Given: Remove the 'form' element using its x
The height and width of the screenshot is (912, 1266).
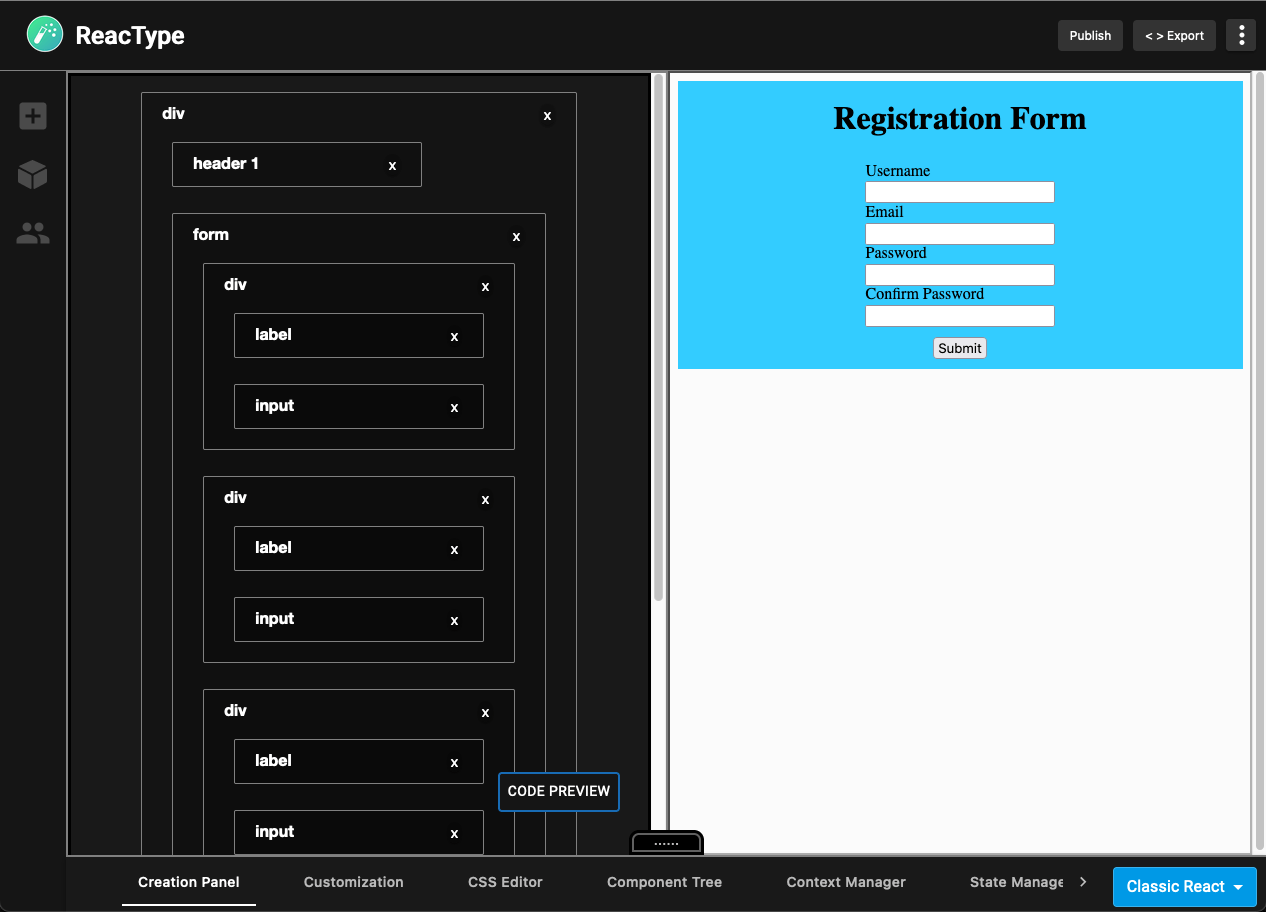Looking at the screenshot, I should point(516,237).
